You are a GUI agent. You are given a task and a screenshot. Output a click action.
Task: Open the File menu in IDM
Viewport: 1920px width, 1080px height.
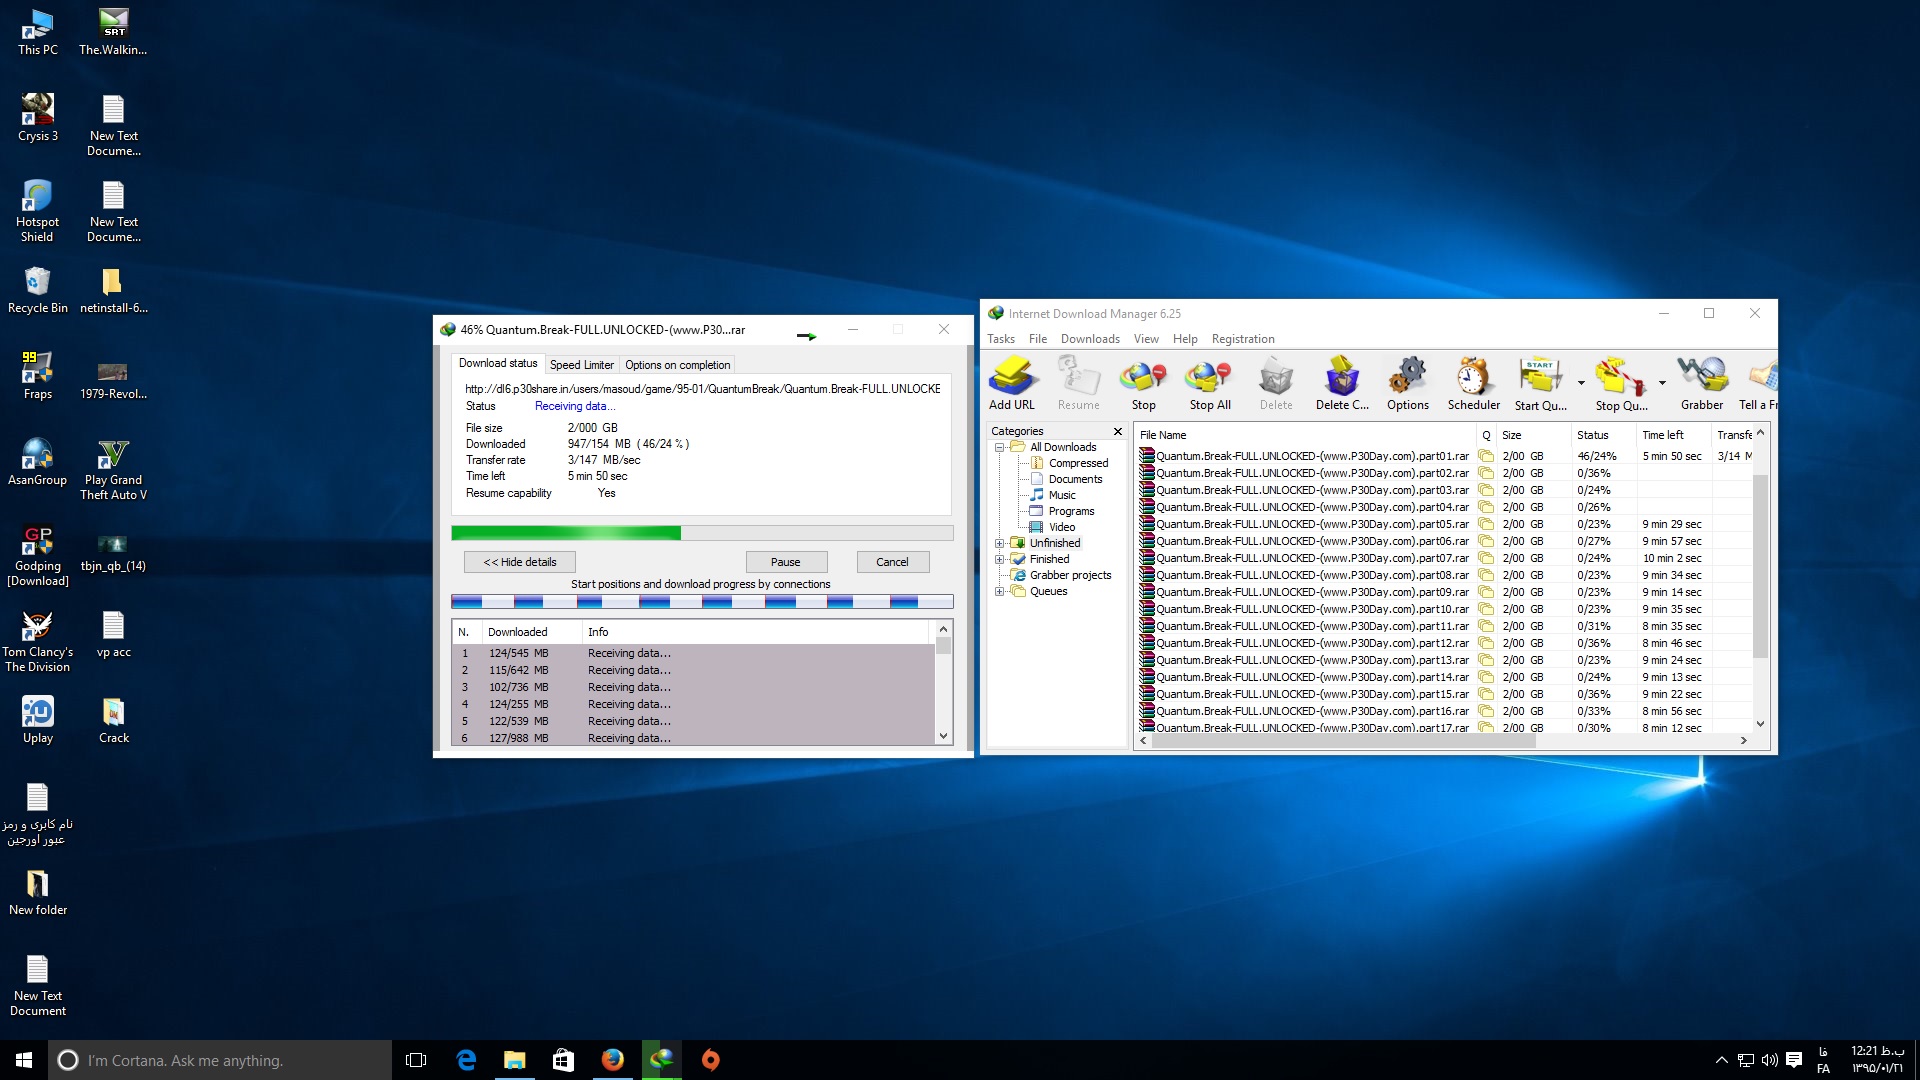[x=1038, y=339]
